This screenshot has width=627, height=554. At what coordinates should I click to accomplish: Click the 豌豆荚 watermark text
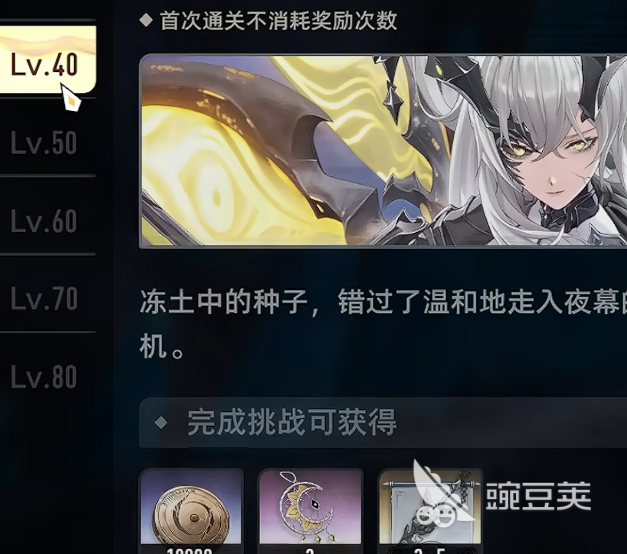click(x=538, y=496)
